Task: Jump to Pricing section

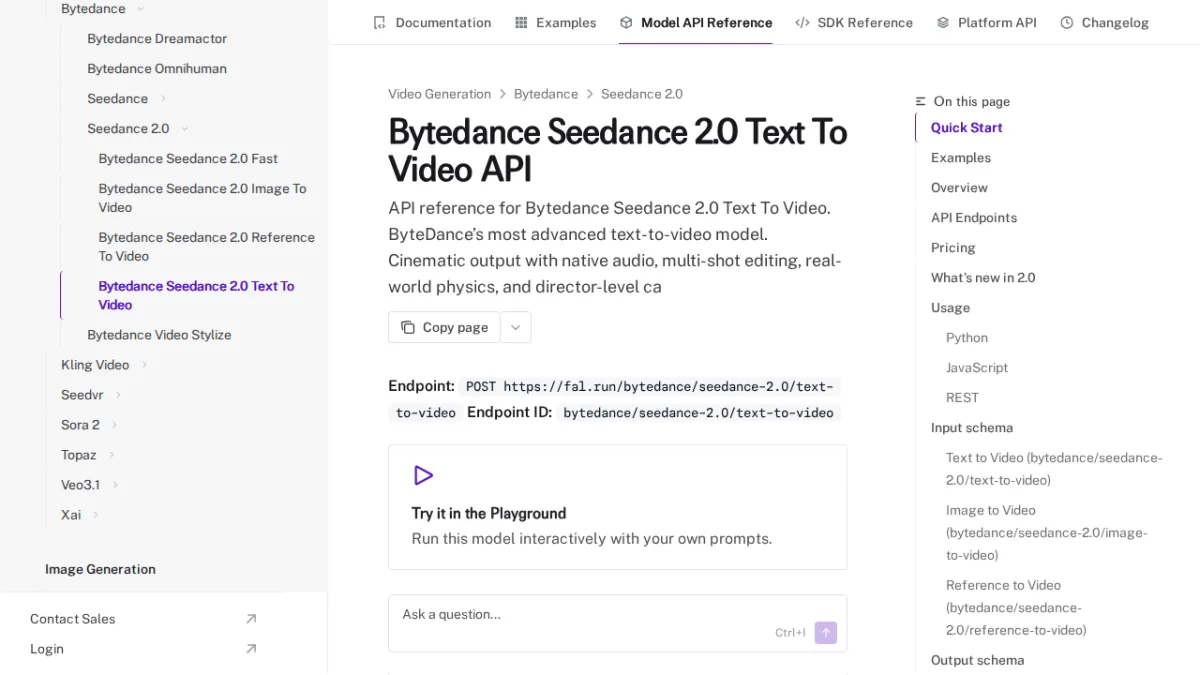Action: pyautogui.click(x=953, y=248)
